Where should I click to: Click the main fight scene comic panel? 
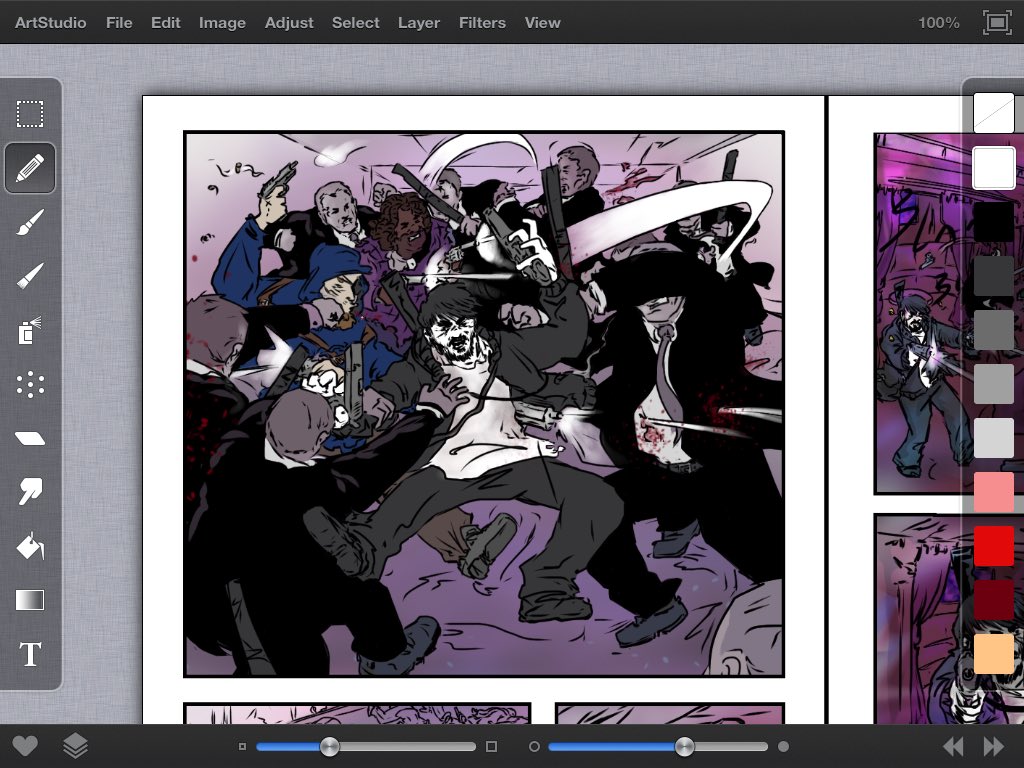484,404
